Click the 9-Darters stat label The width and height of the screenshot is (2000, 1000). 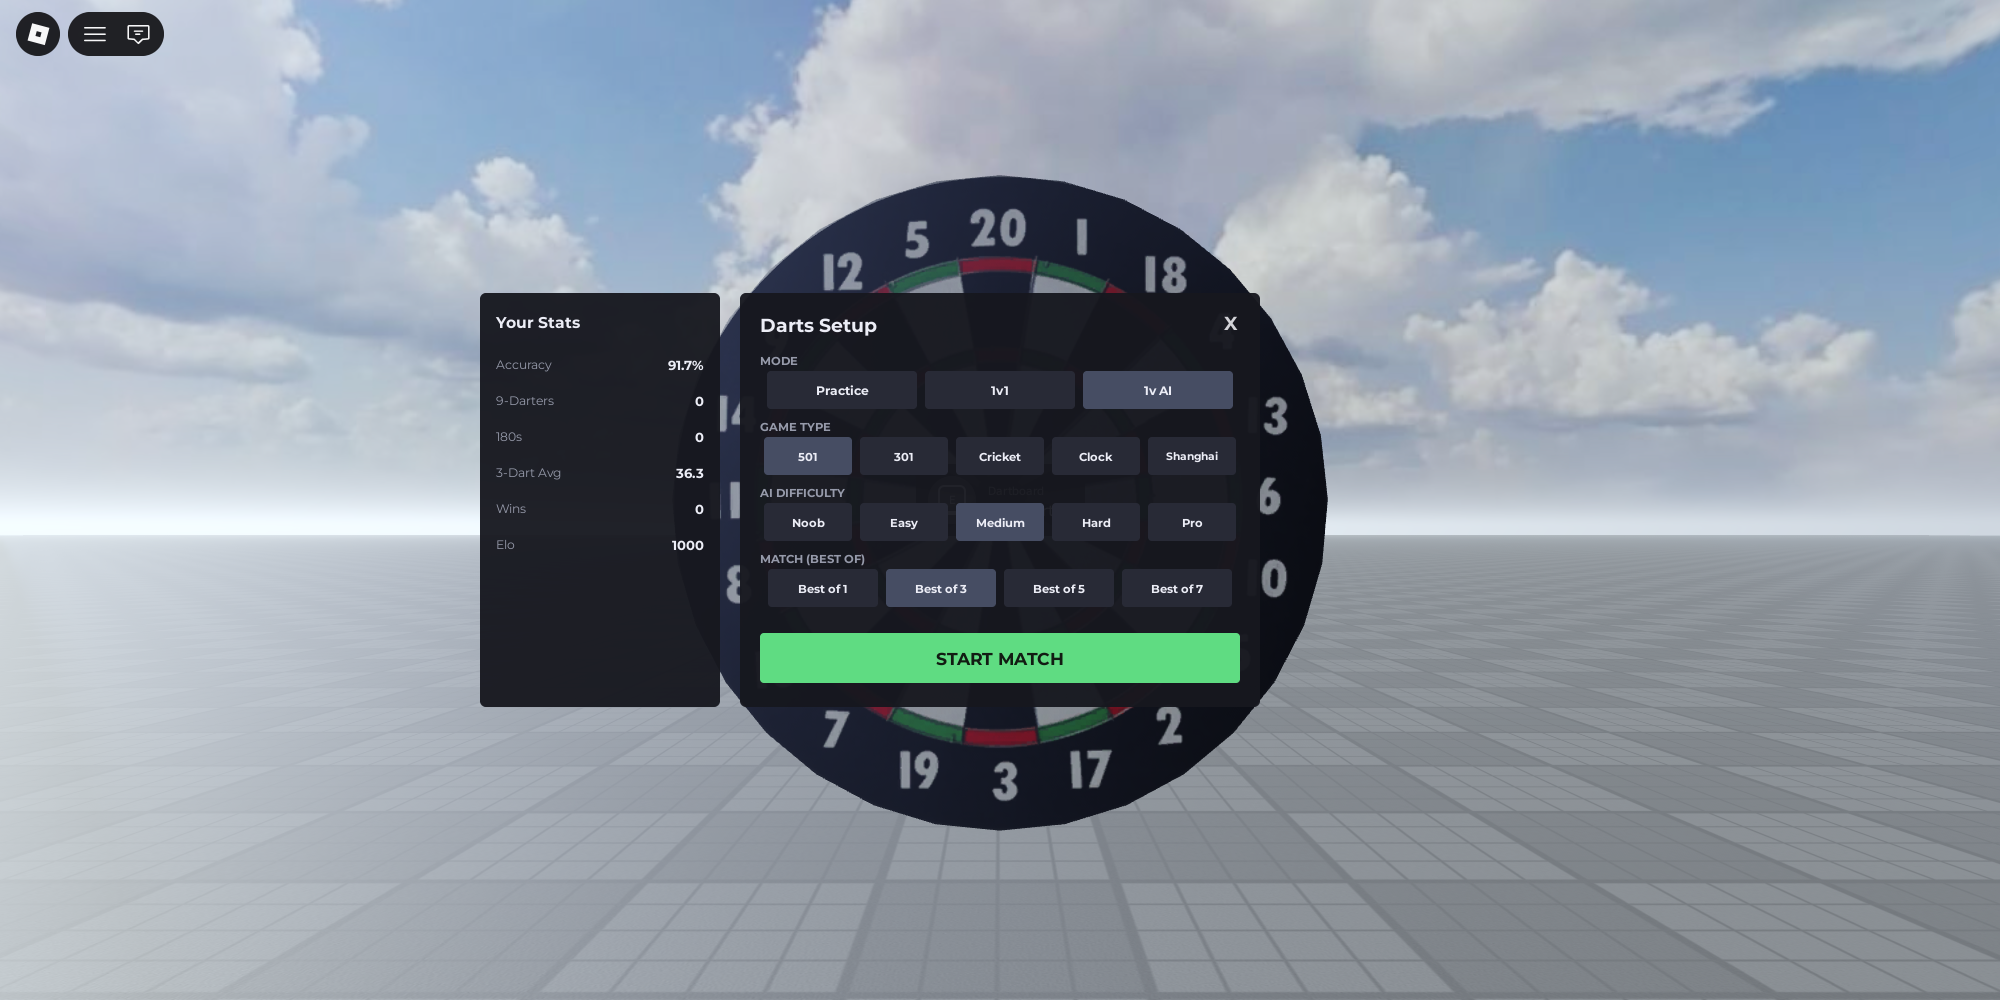[x=525, y=401]
